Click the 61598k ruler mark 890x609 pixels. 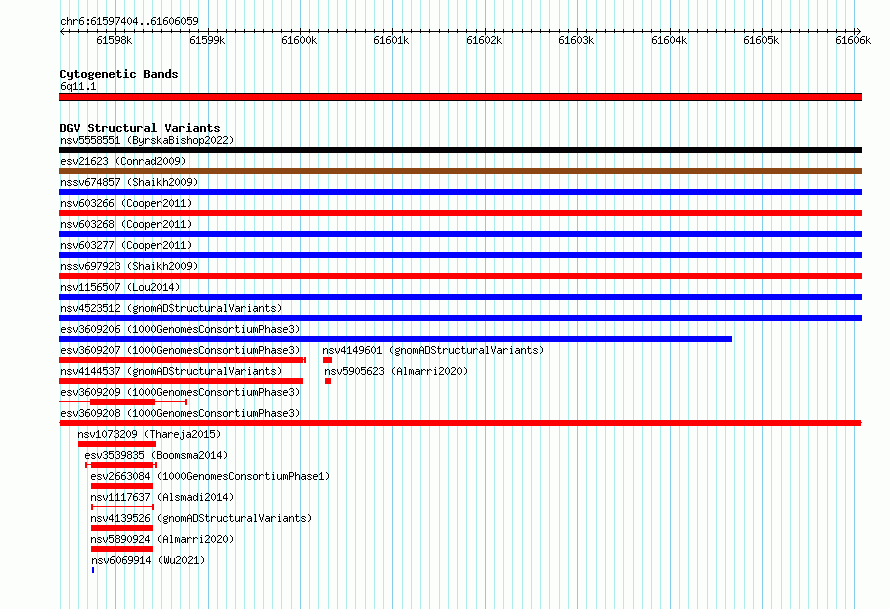114,40
